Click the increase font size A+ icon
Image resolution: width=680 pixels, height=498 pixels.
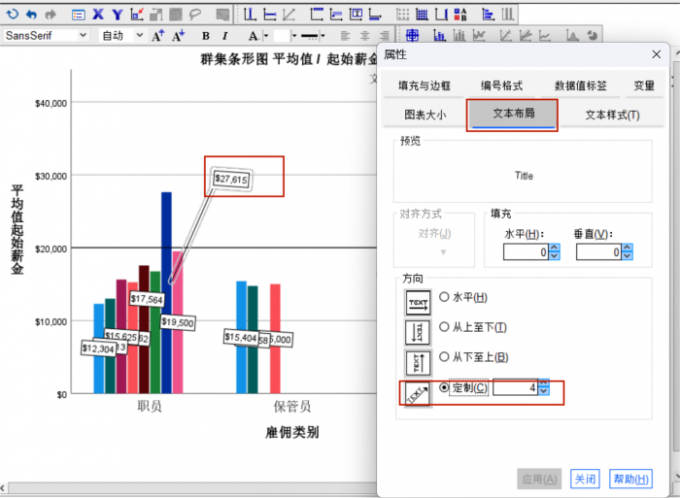pos(158,35)
